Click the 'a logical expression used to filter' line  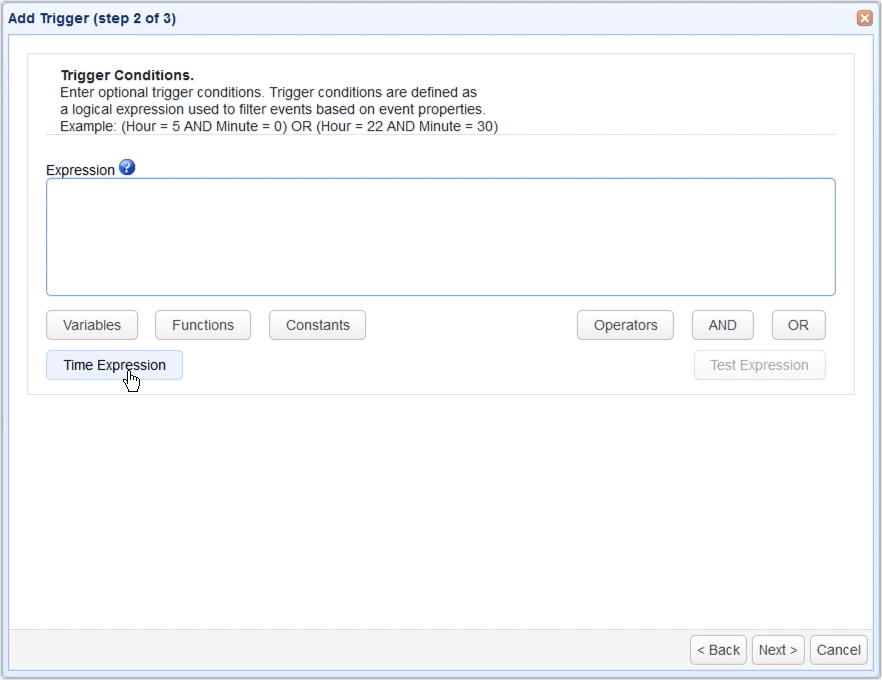click(x=272, y=109)
